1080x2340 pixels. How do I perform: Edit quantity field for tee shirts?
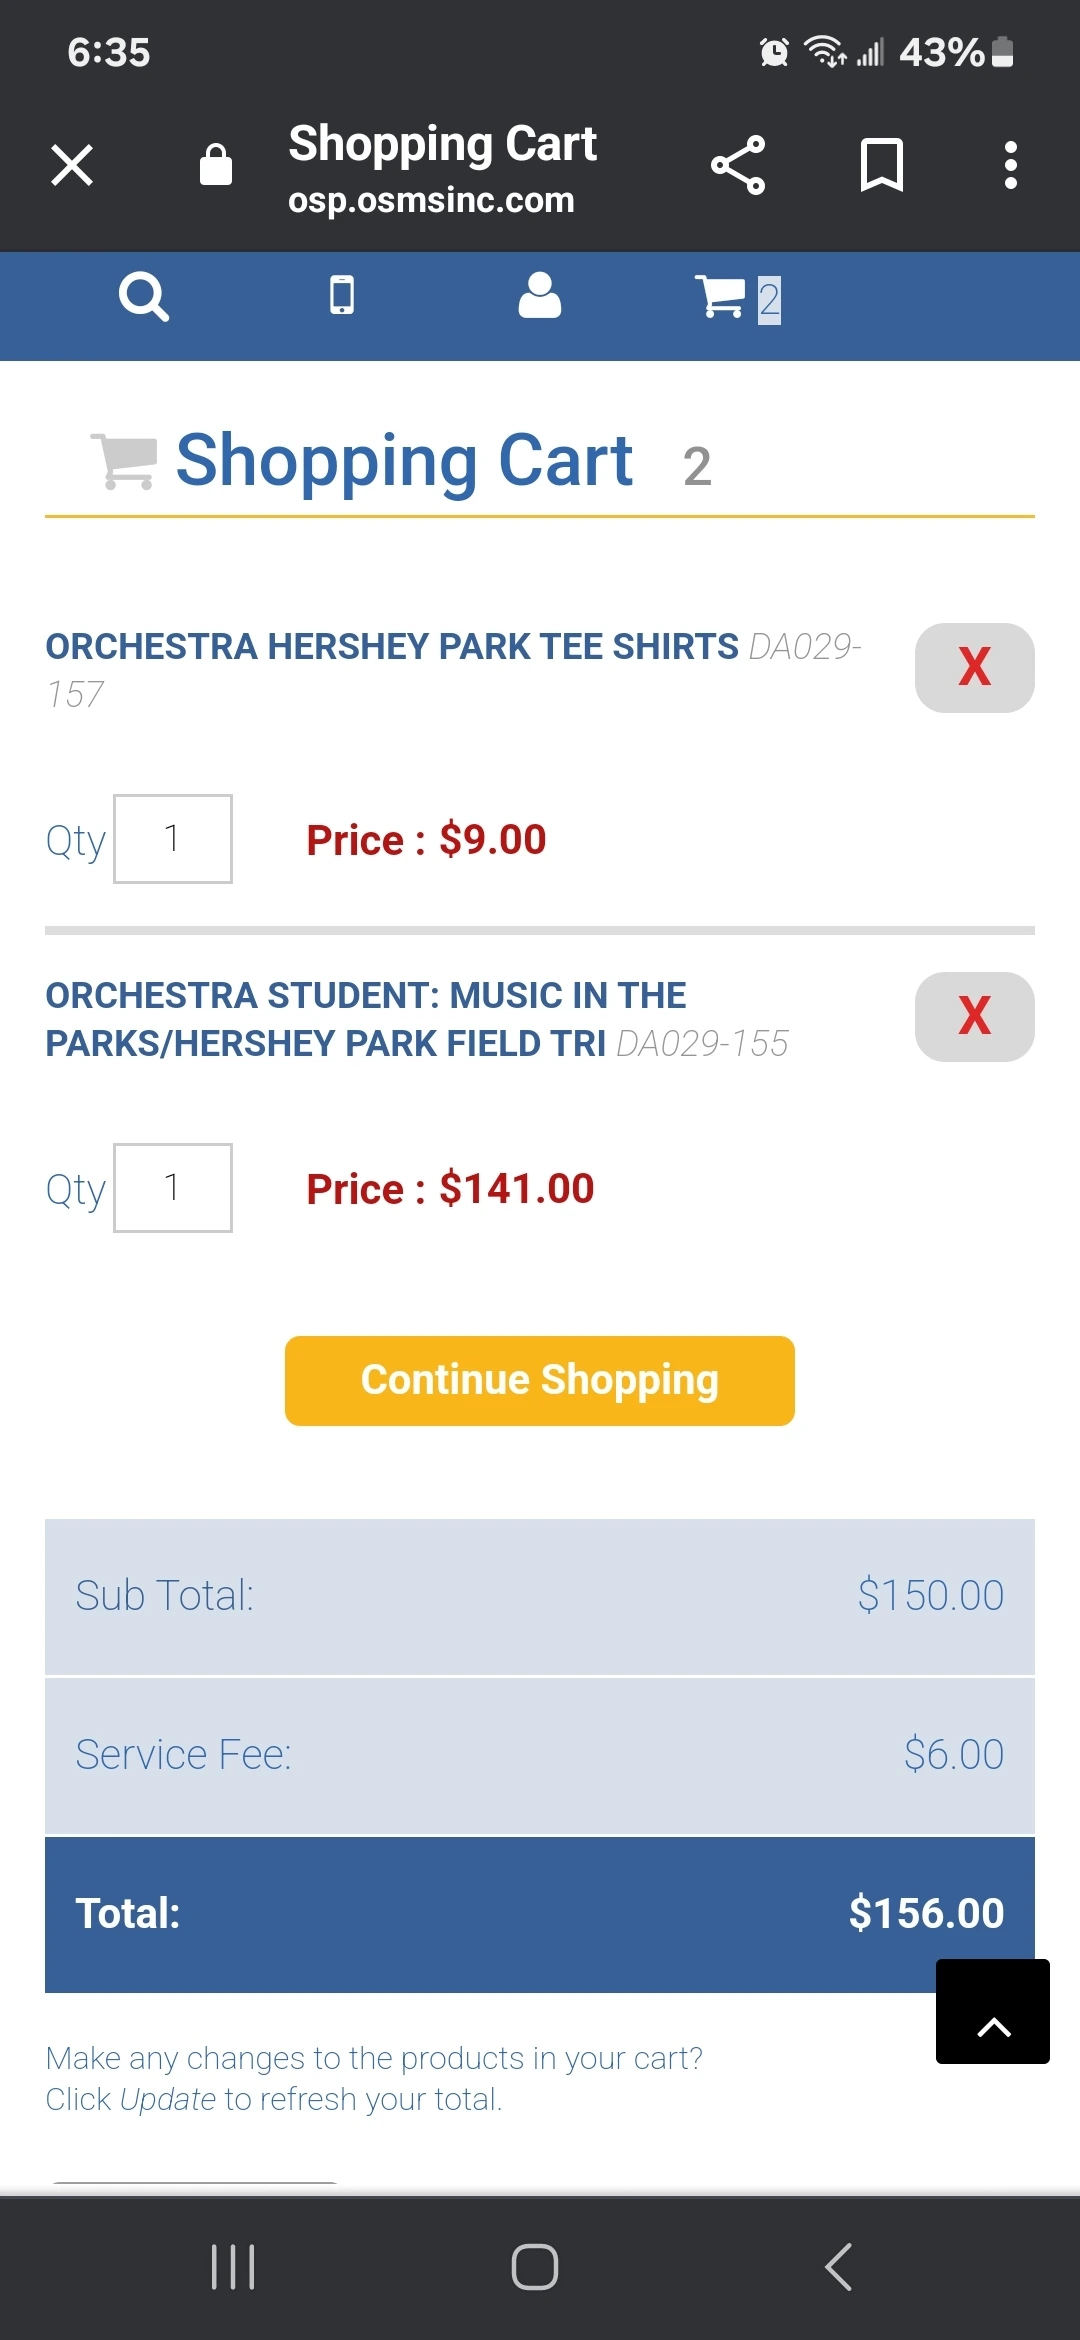[173, 839]
